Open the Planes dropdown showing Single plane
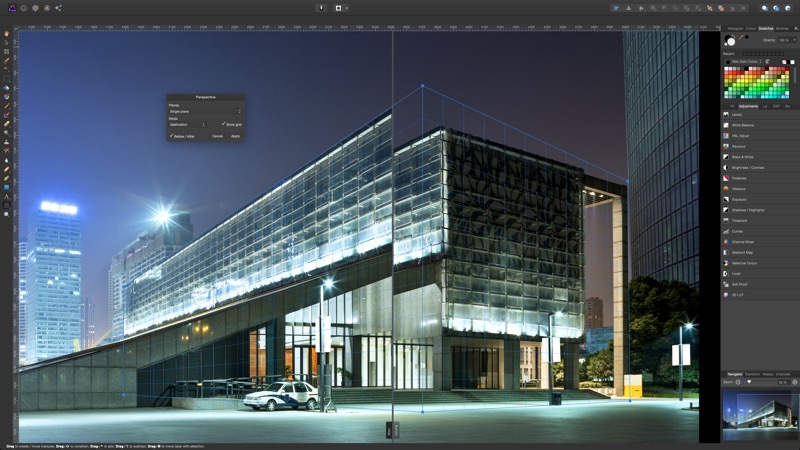 [205, 111]
